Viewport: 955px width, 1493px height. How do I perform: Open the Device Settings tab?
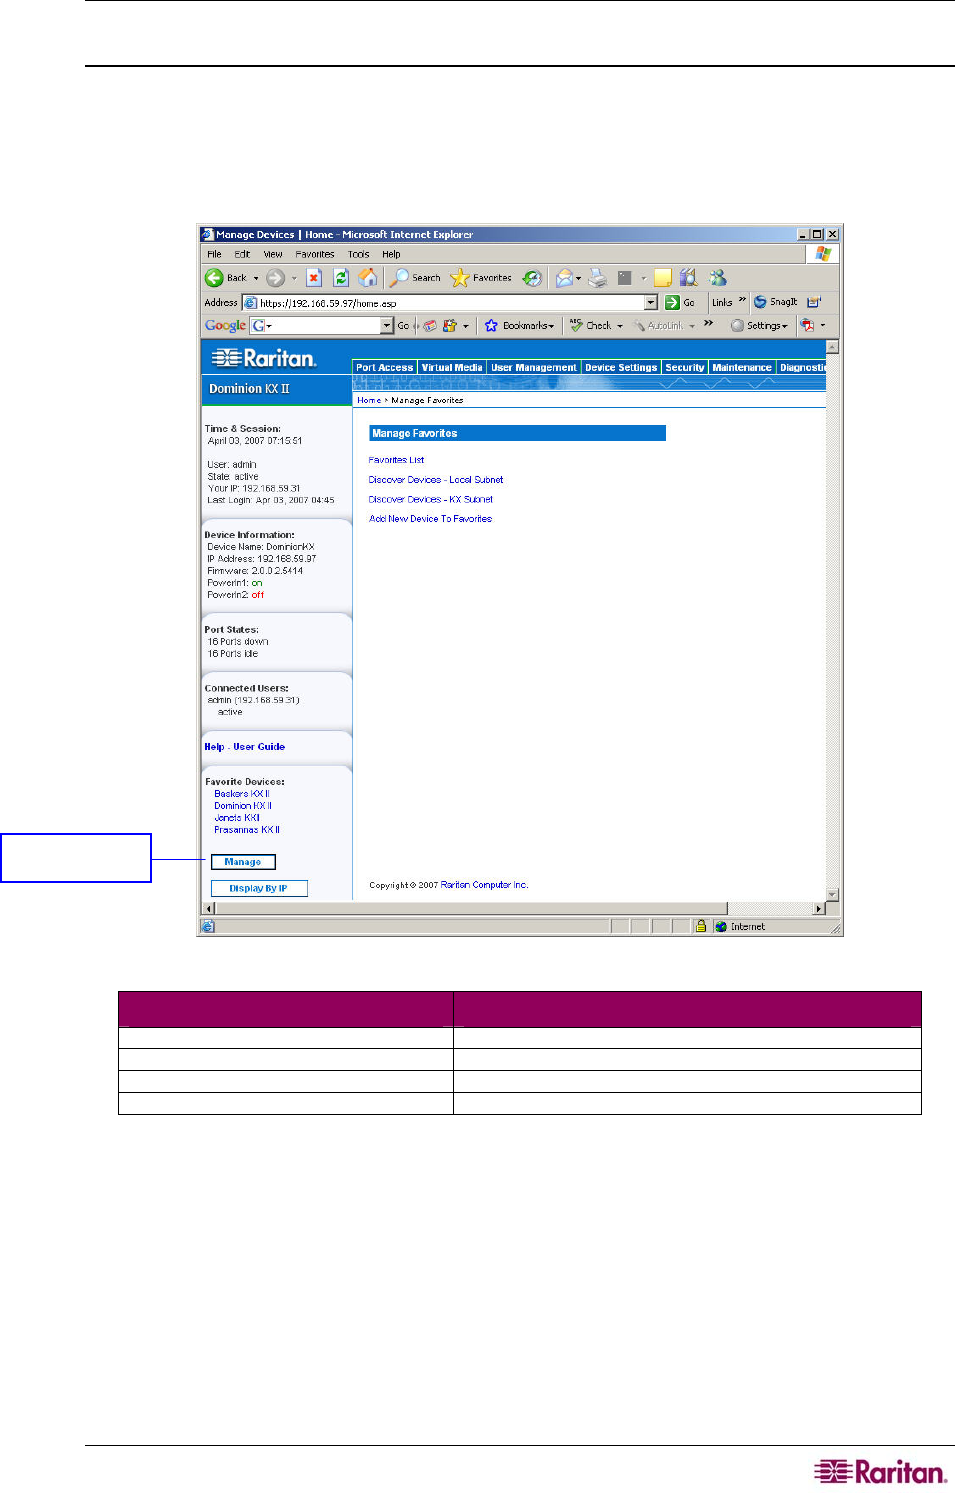click(x=621, y=368)
